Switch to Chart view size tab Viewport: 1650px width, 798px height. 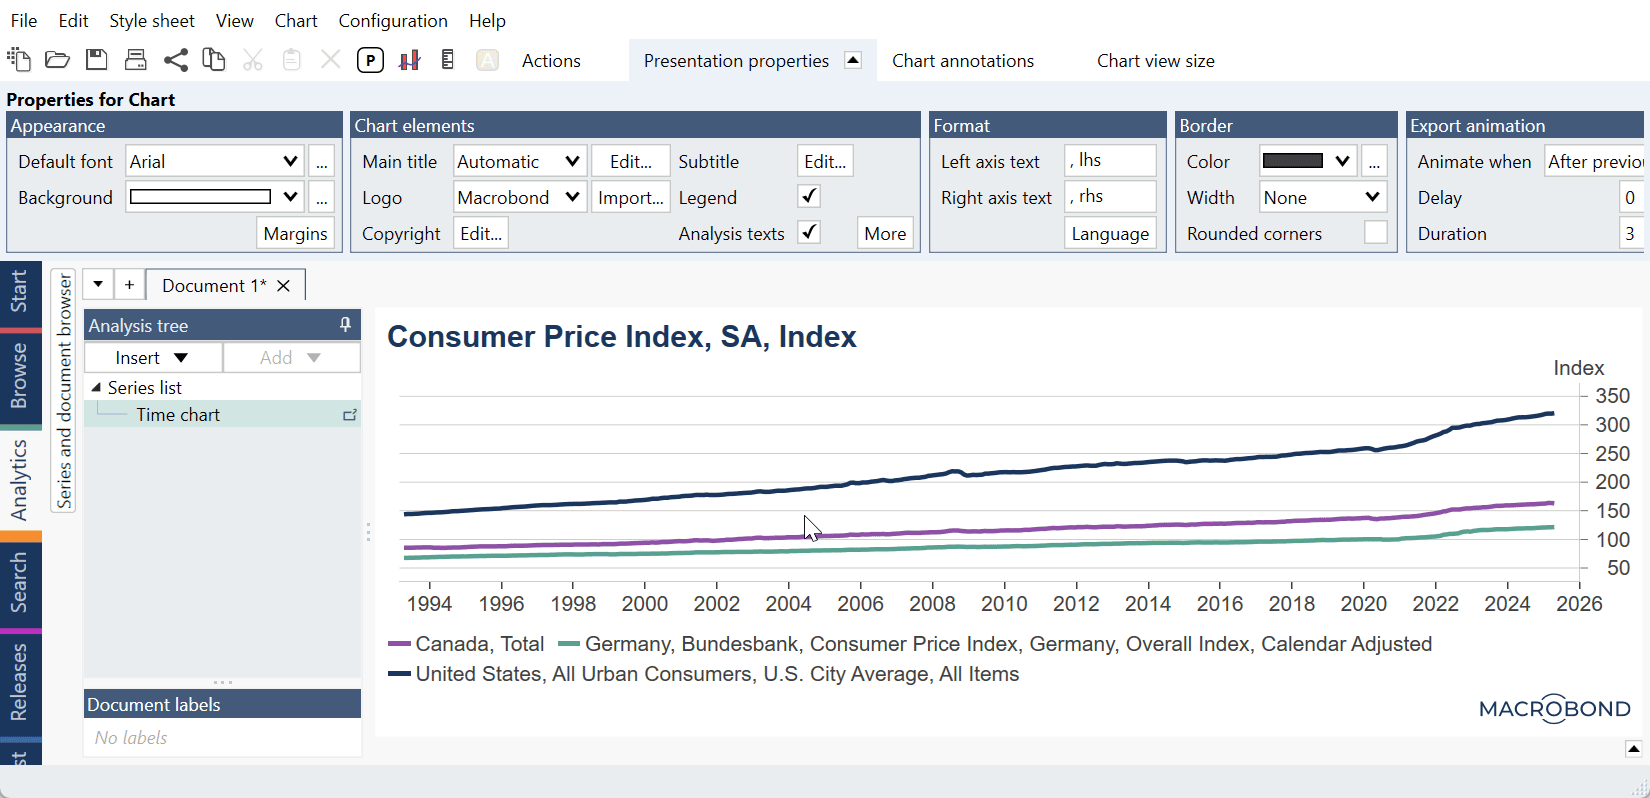click(x=1155, y=61)
